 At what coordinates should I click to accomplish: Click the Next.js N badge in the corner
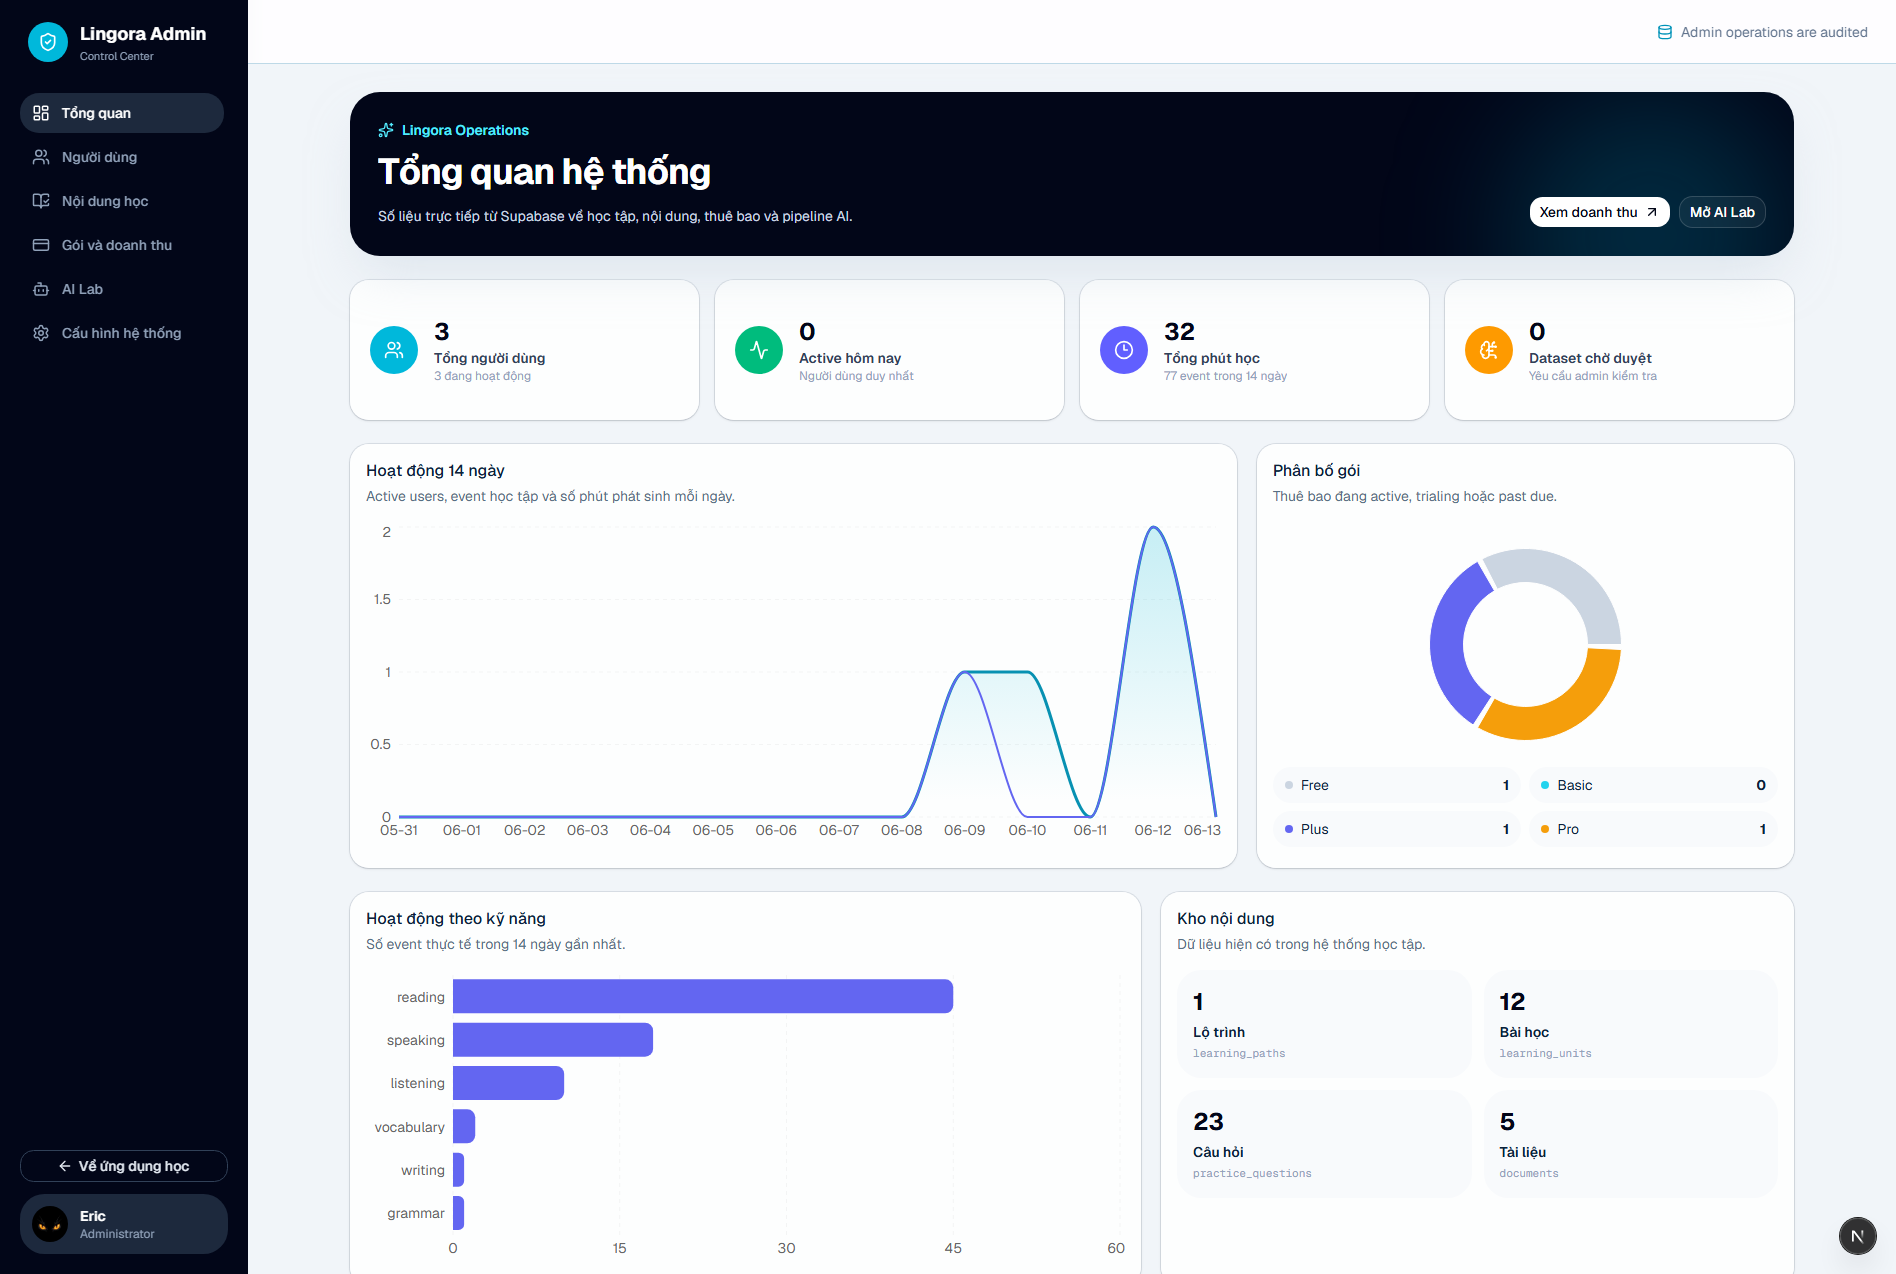1857,1236
